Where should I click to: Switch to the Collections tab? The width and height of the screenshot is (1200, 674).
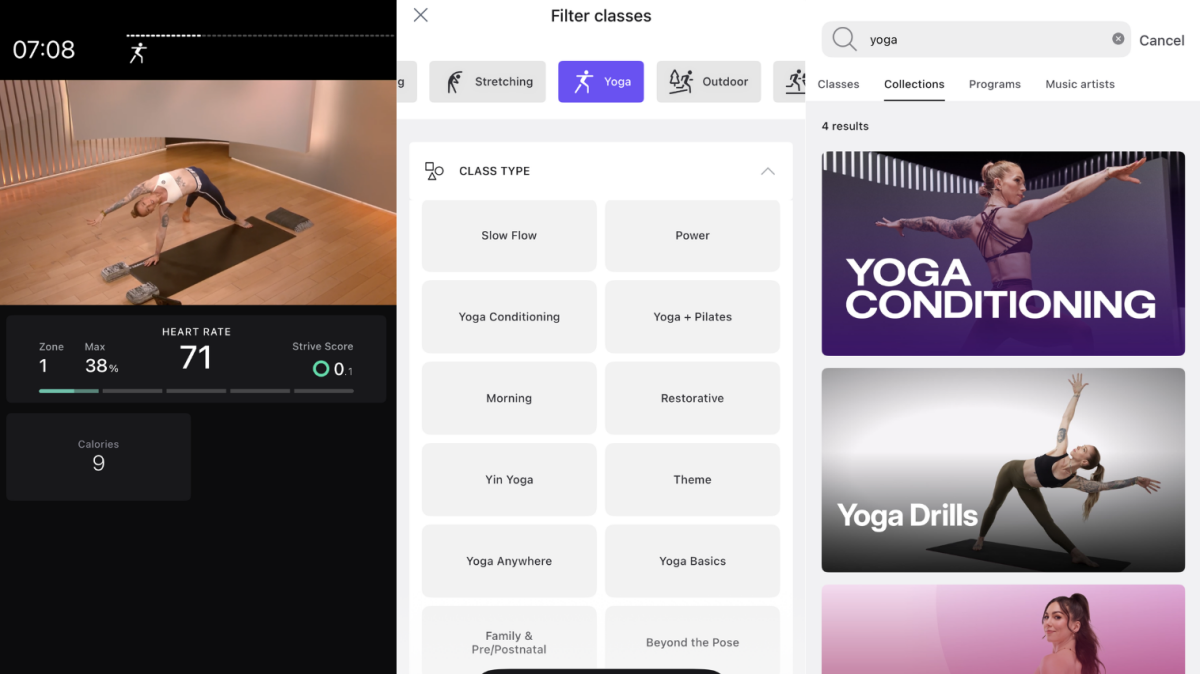[914, 84]
